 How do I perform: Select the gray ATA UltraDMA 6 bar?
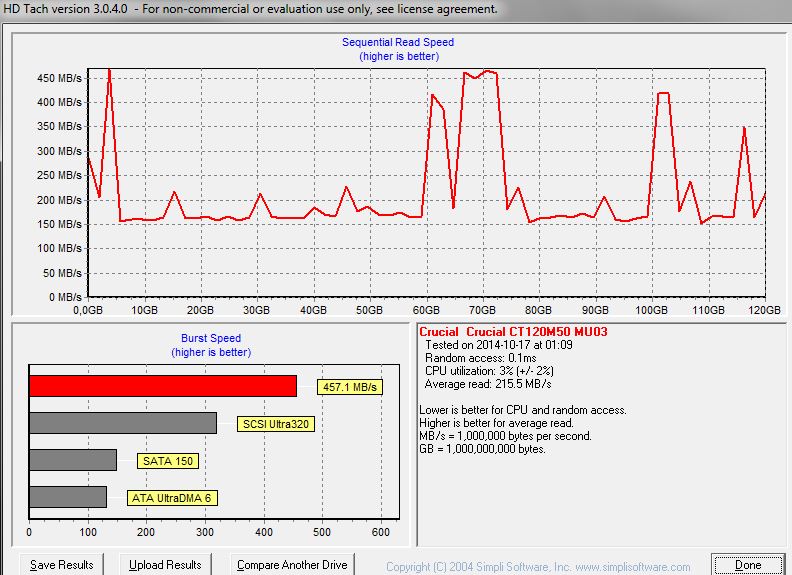[x=68, y=497]
